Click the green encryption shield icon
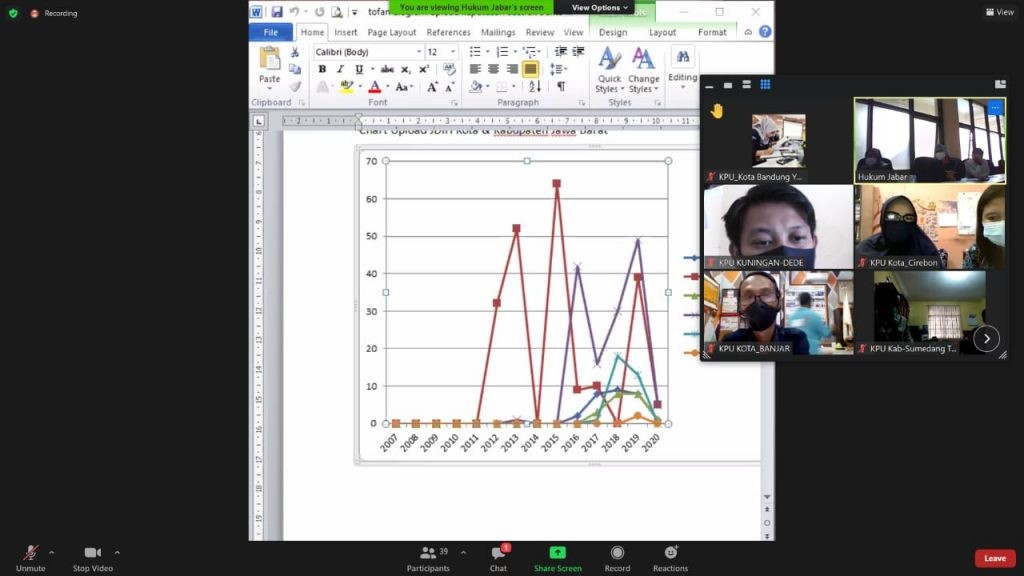 tap(13, 13)
